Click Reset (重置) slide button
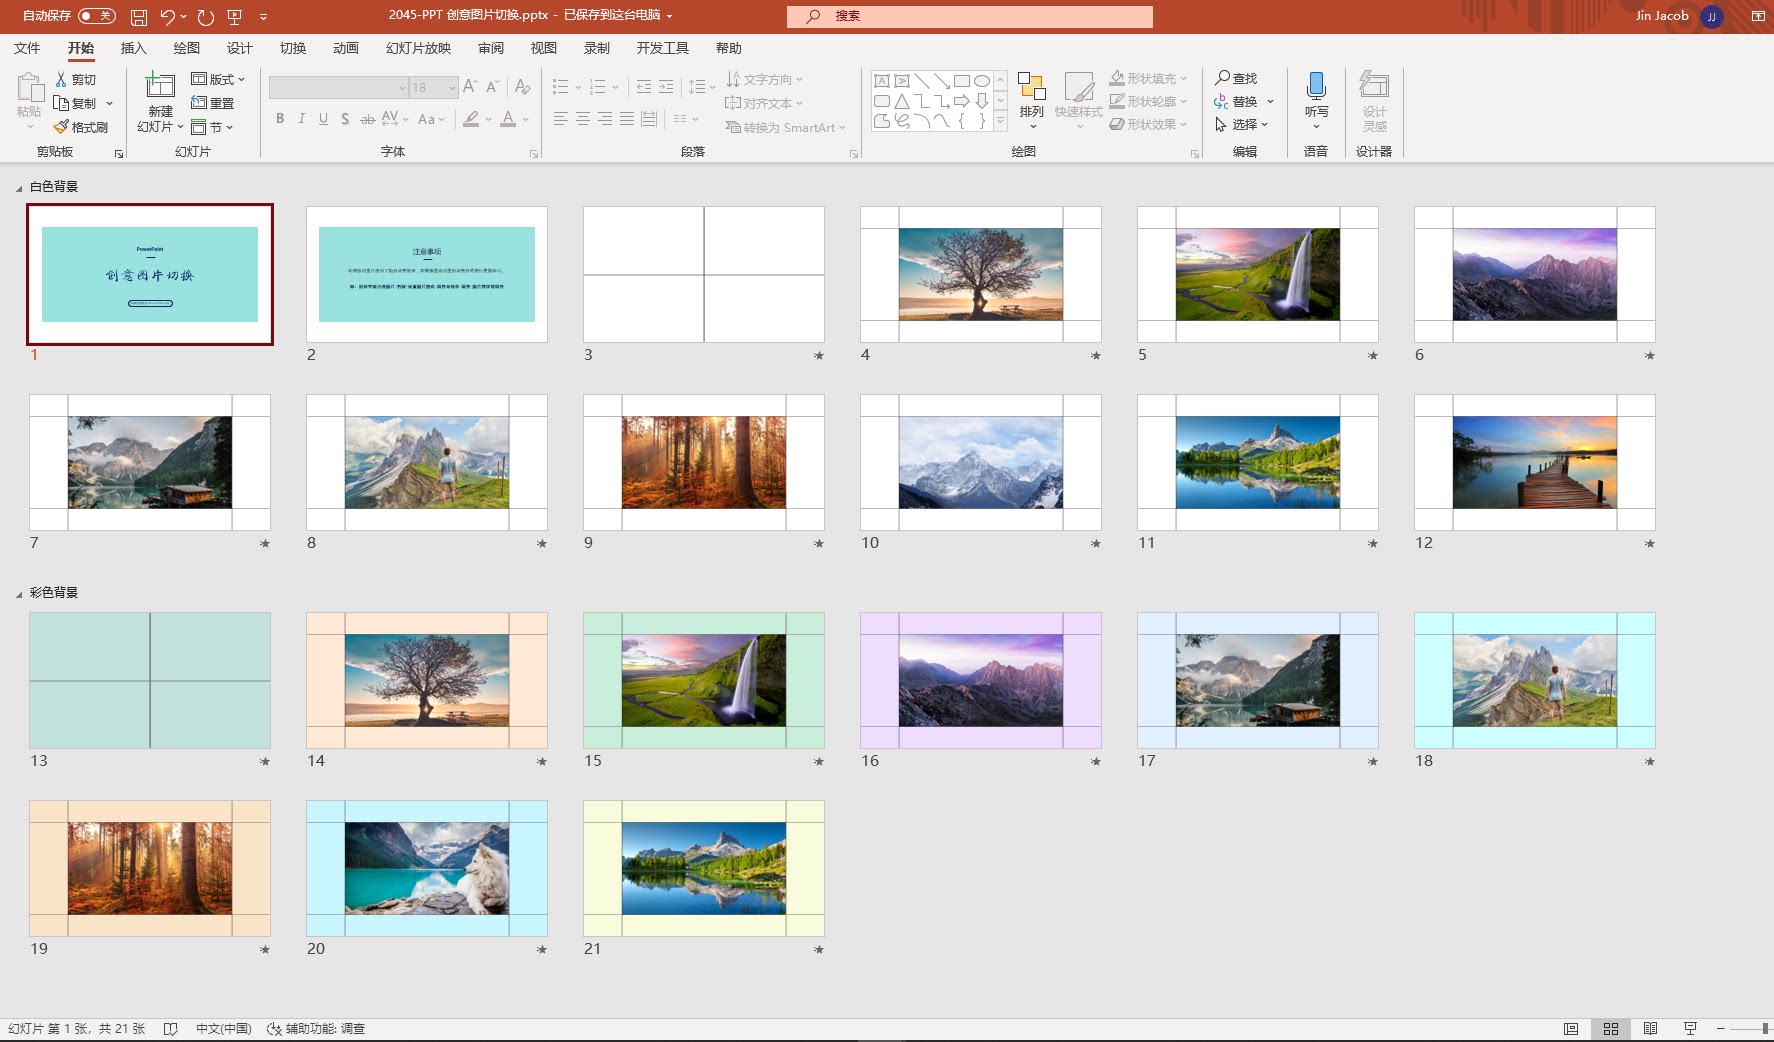 213,103
